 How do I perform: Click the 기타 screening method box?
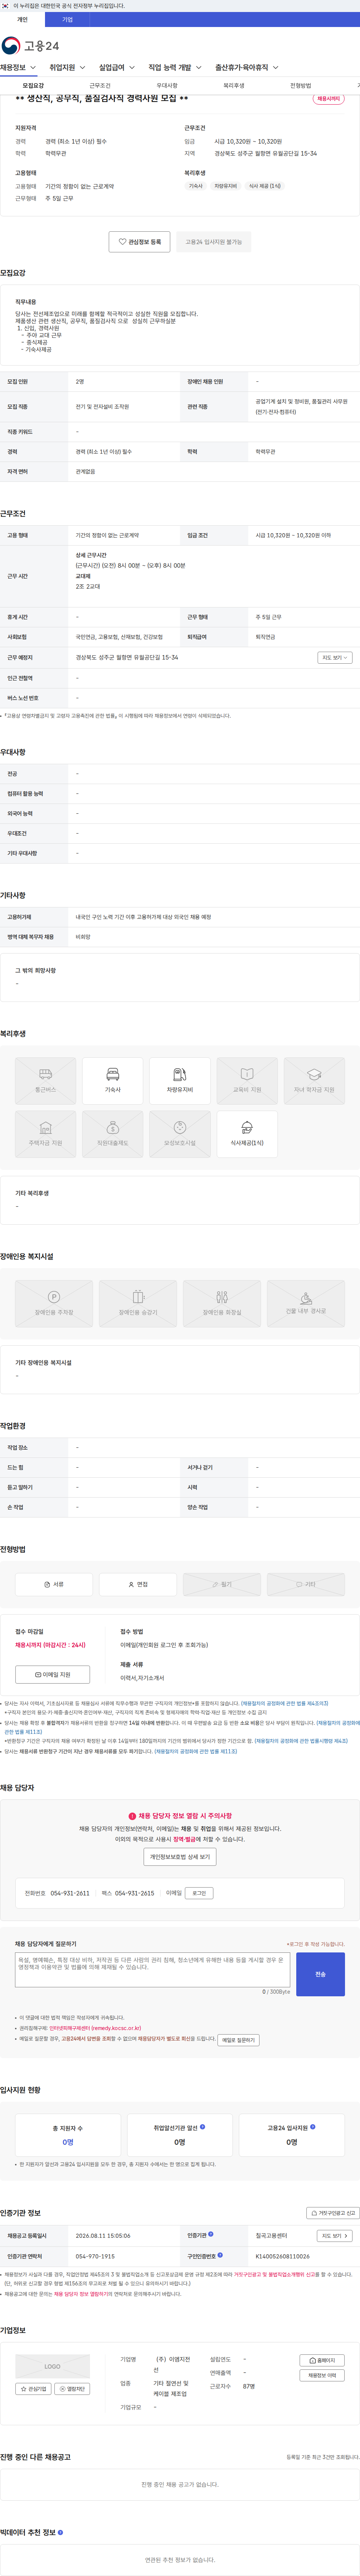pyautogui.click(x=306, y=1584)
